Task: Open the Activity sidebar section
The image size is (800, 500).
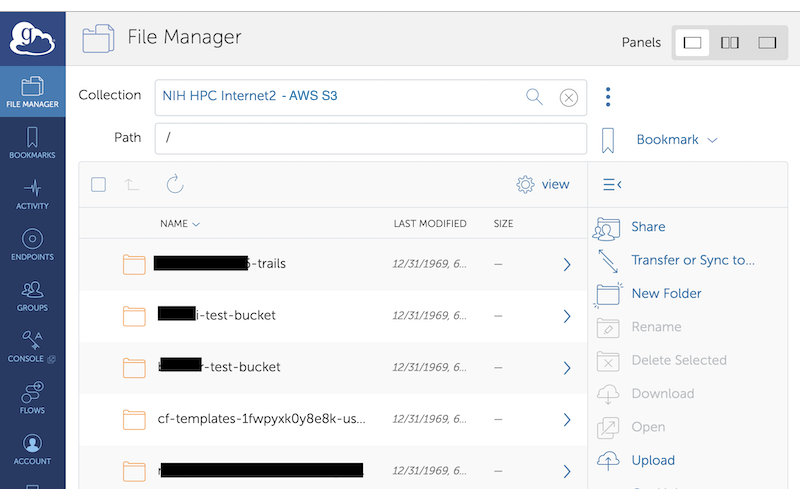Action: click(32, 194)
